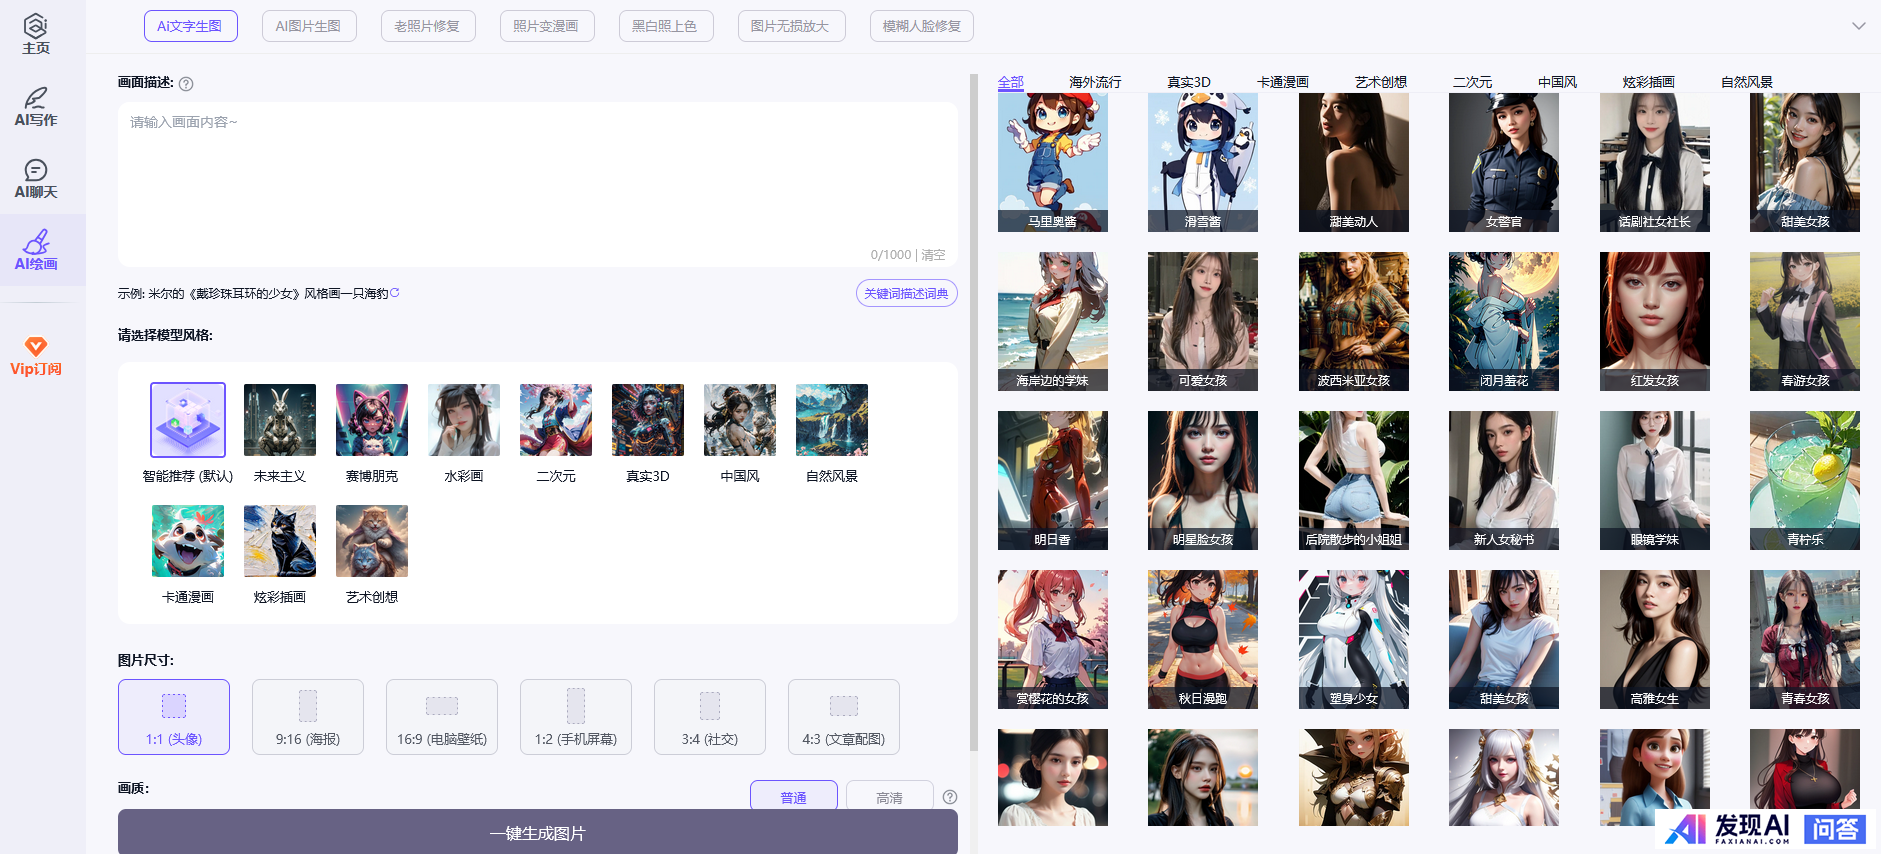The image size is (1881, 854).
Task: Click the help icon beside 高清 quality
Action: pos(950,797)
